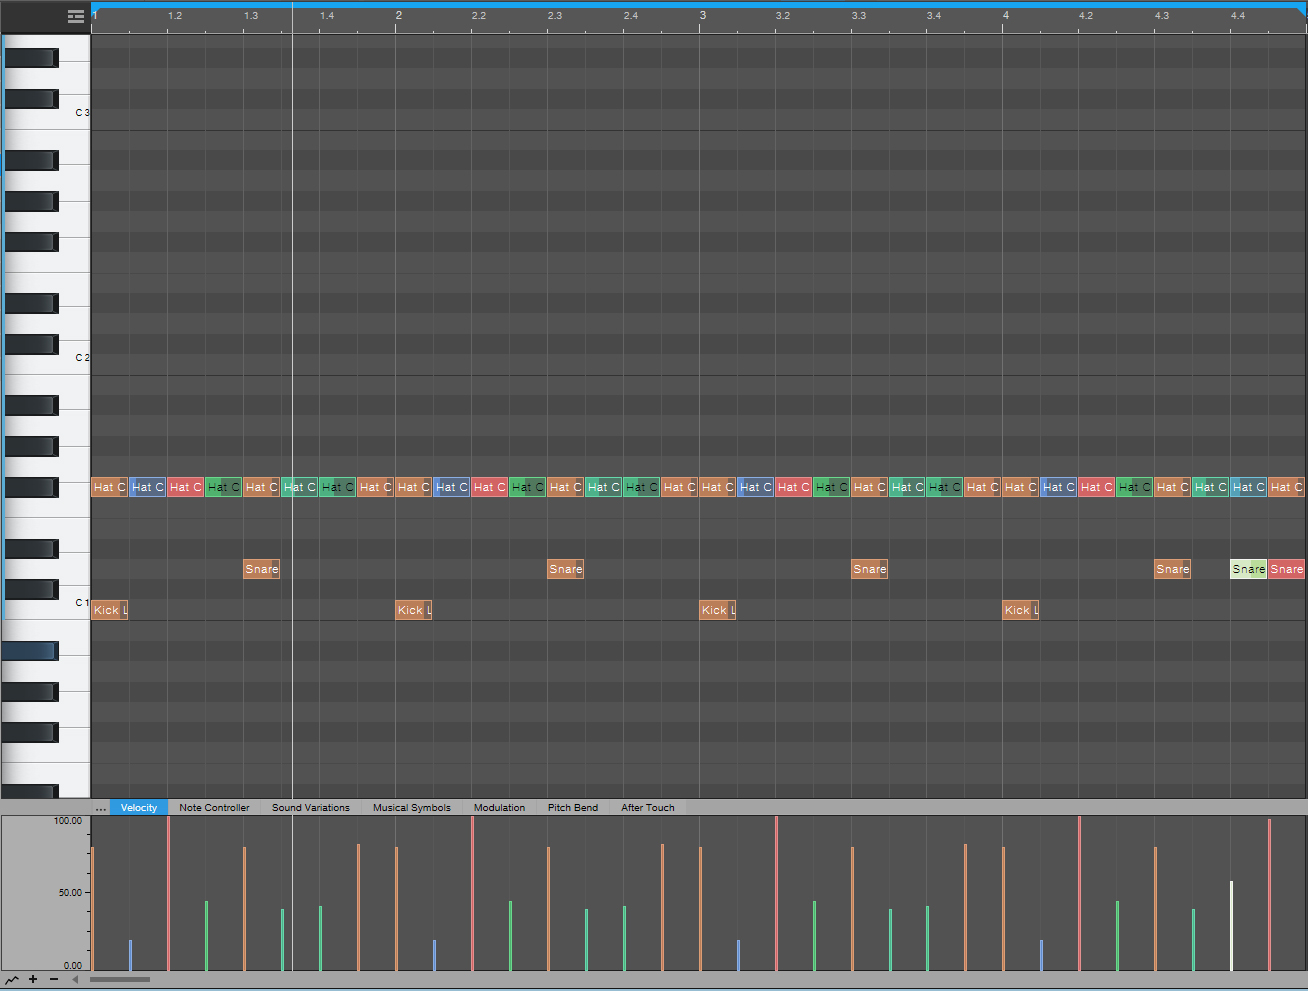Click the last red velocity bar on the right
1308x991 pixels.
pos(1269,895)
